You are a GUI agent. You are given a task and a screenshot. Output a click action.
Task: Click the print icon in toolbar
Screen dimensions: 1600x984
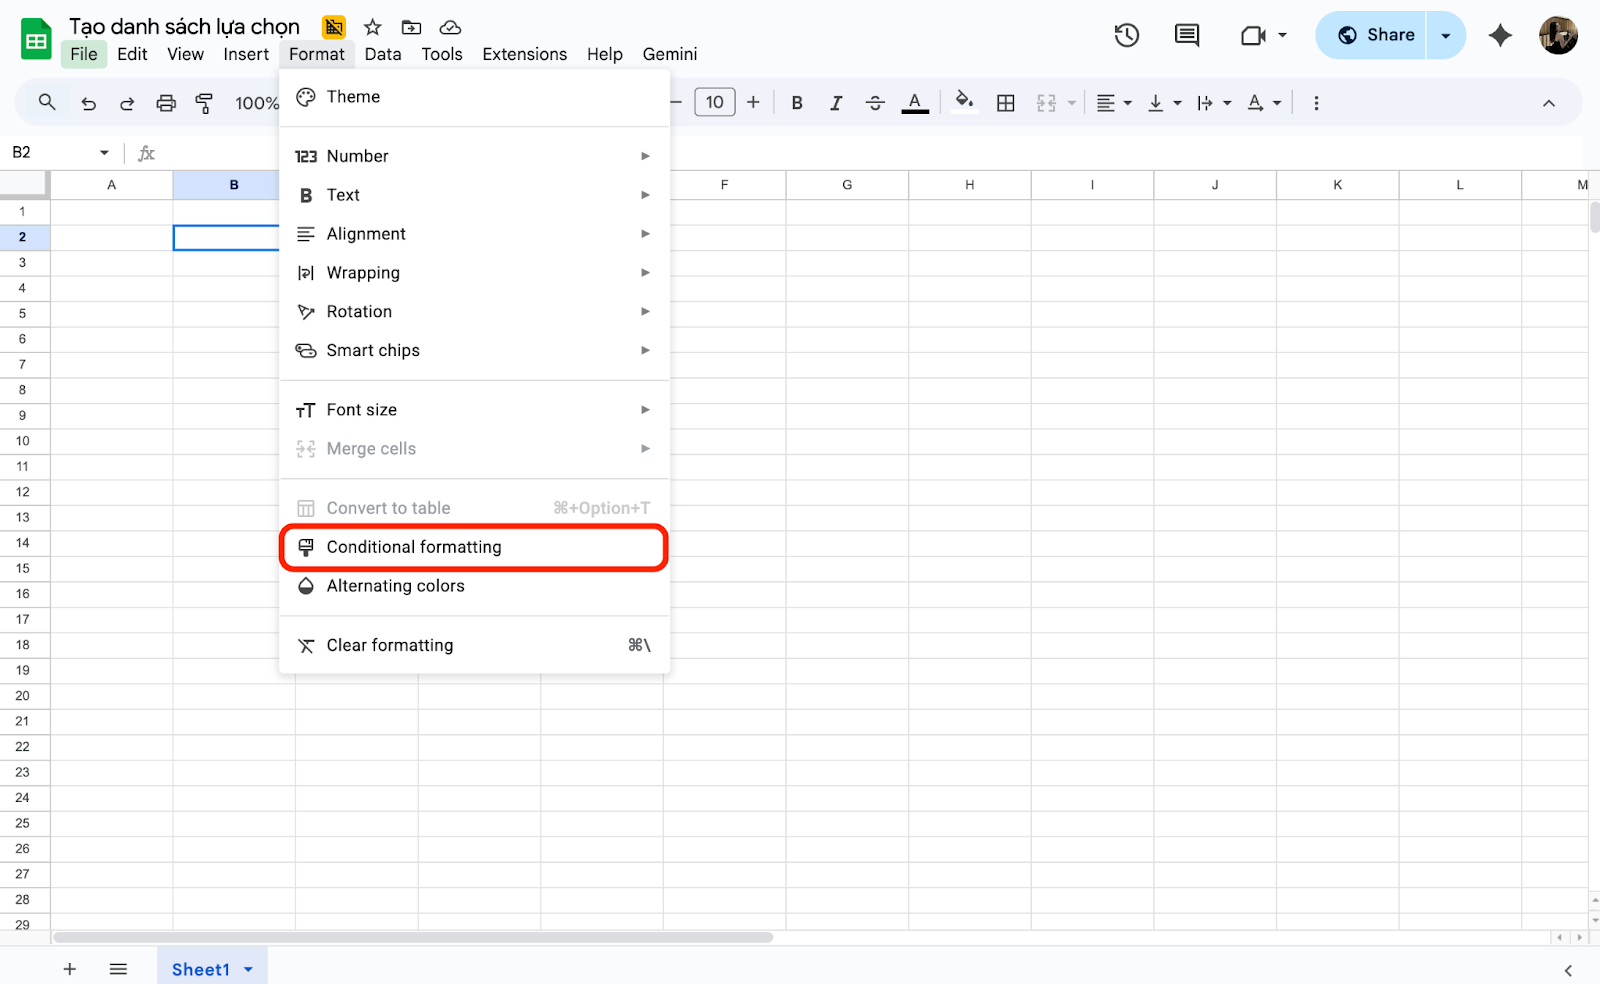click(x=166, y=103)
